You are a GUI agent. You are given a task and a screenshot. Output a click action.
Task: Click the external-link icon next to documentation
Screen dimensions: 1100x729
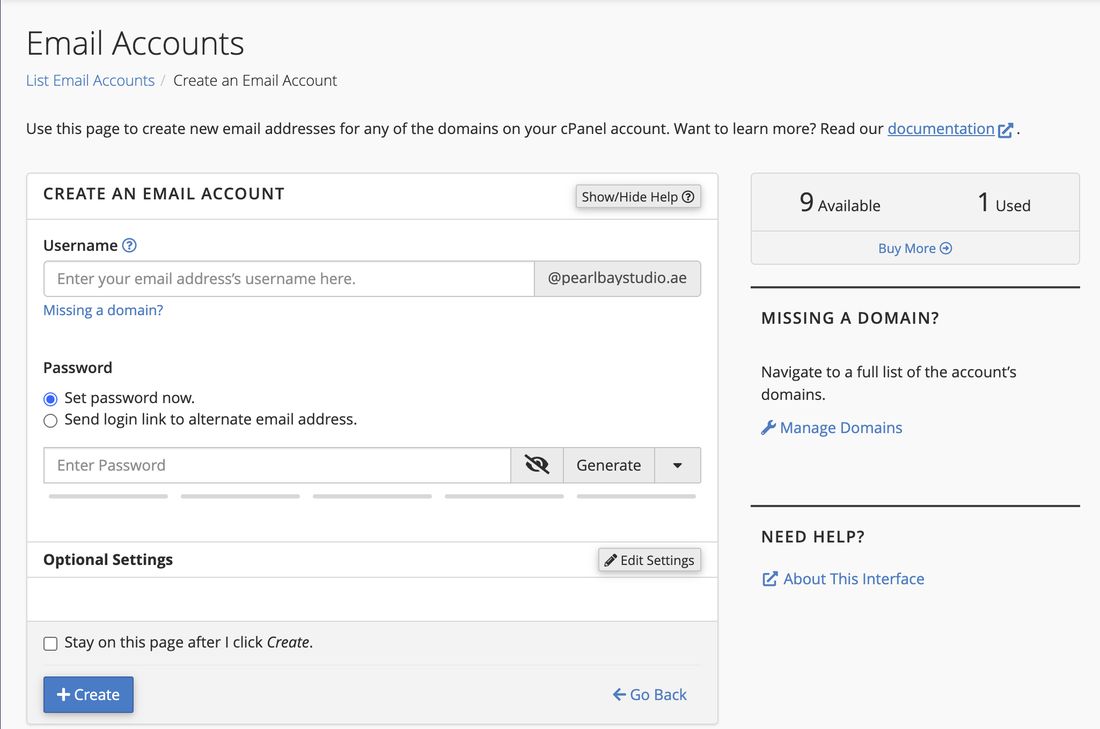[x=1005, y=130]
